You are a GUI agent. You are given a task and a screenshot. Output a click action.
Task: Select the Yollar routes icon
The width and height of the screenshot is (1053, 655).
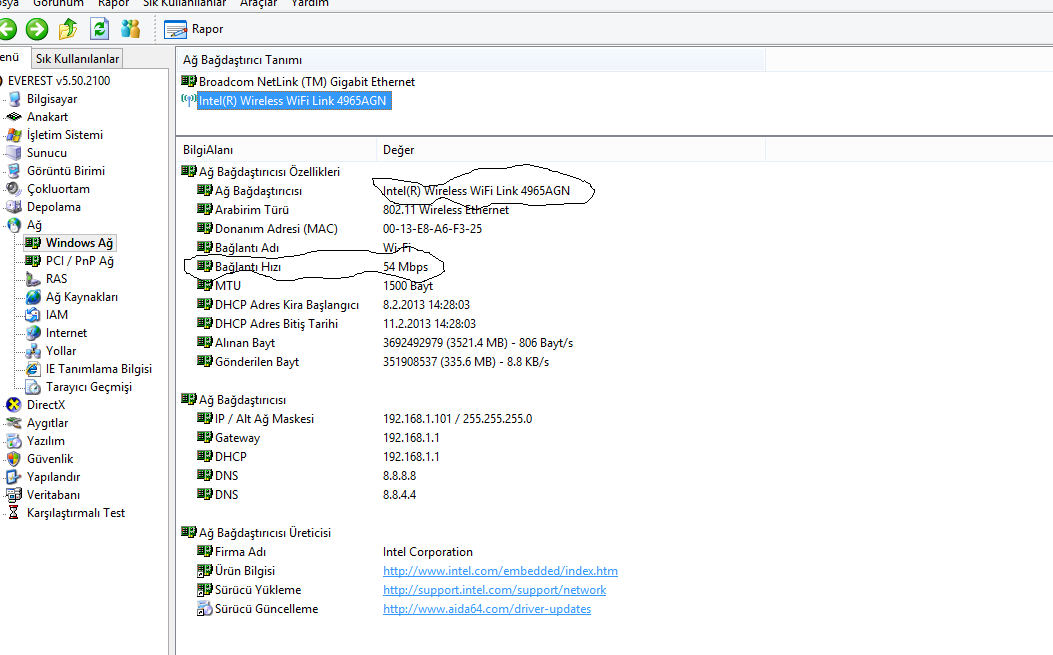33,351
